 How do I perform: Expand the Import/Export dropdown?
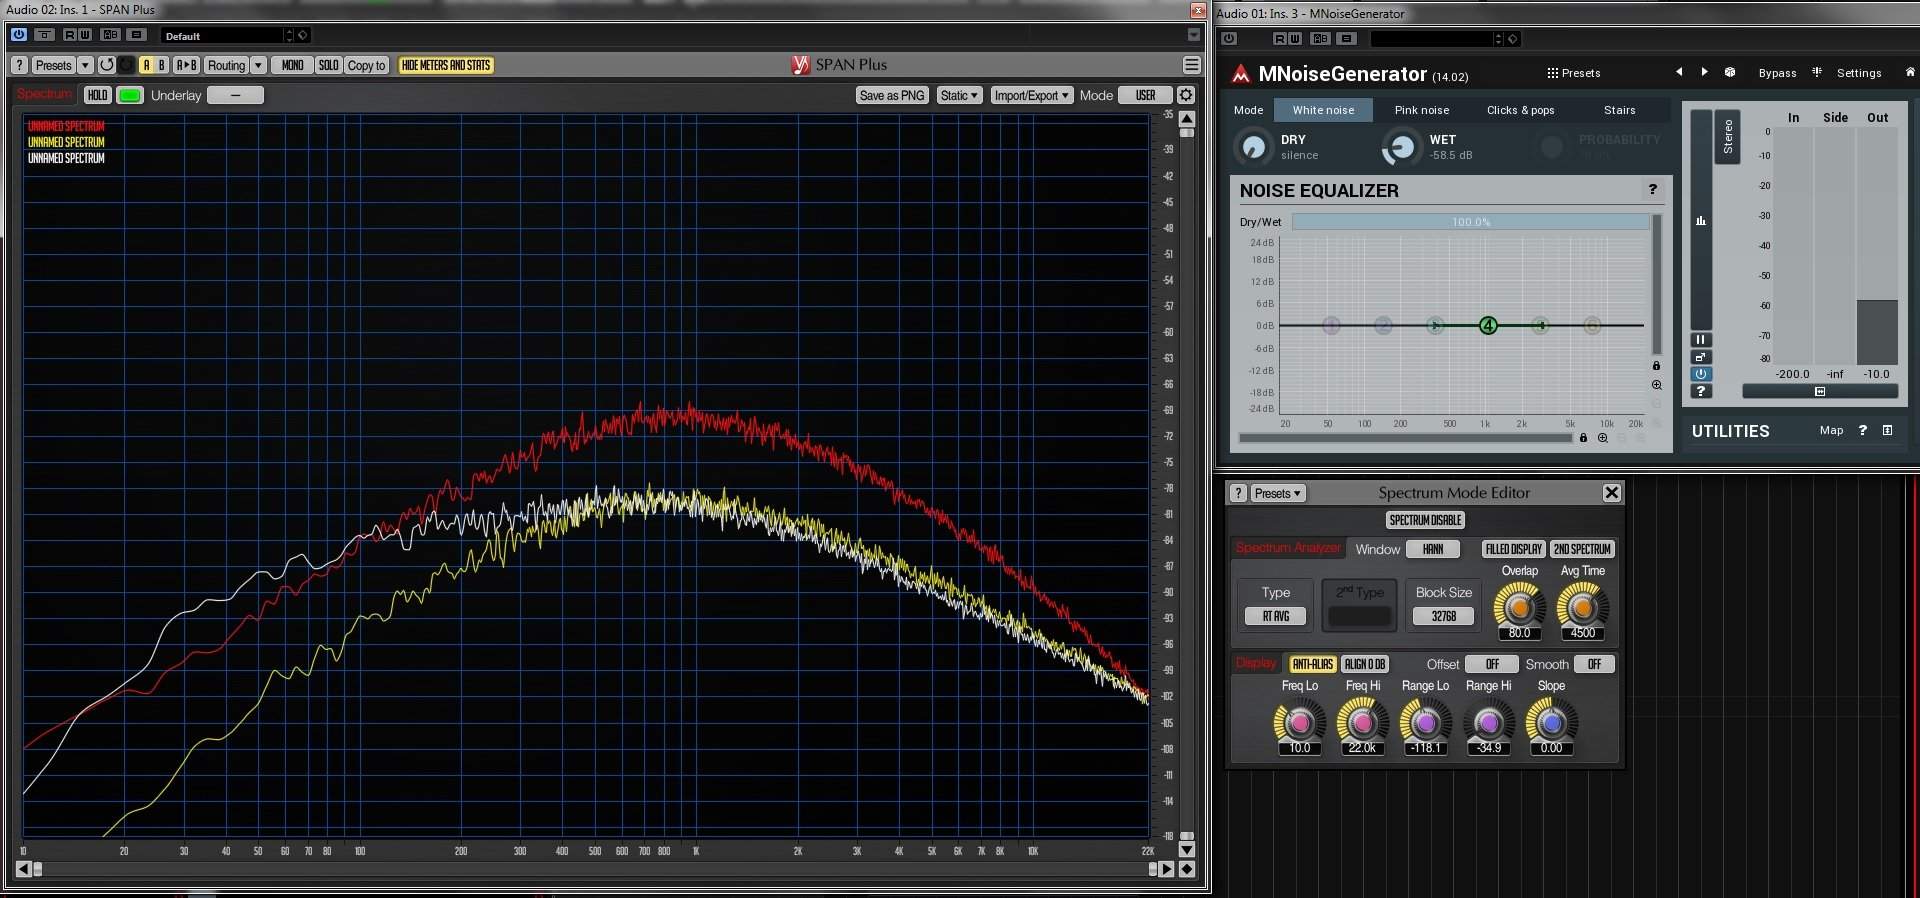[1031, 95]
